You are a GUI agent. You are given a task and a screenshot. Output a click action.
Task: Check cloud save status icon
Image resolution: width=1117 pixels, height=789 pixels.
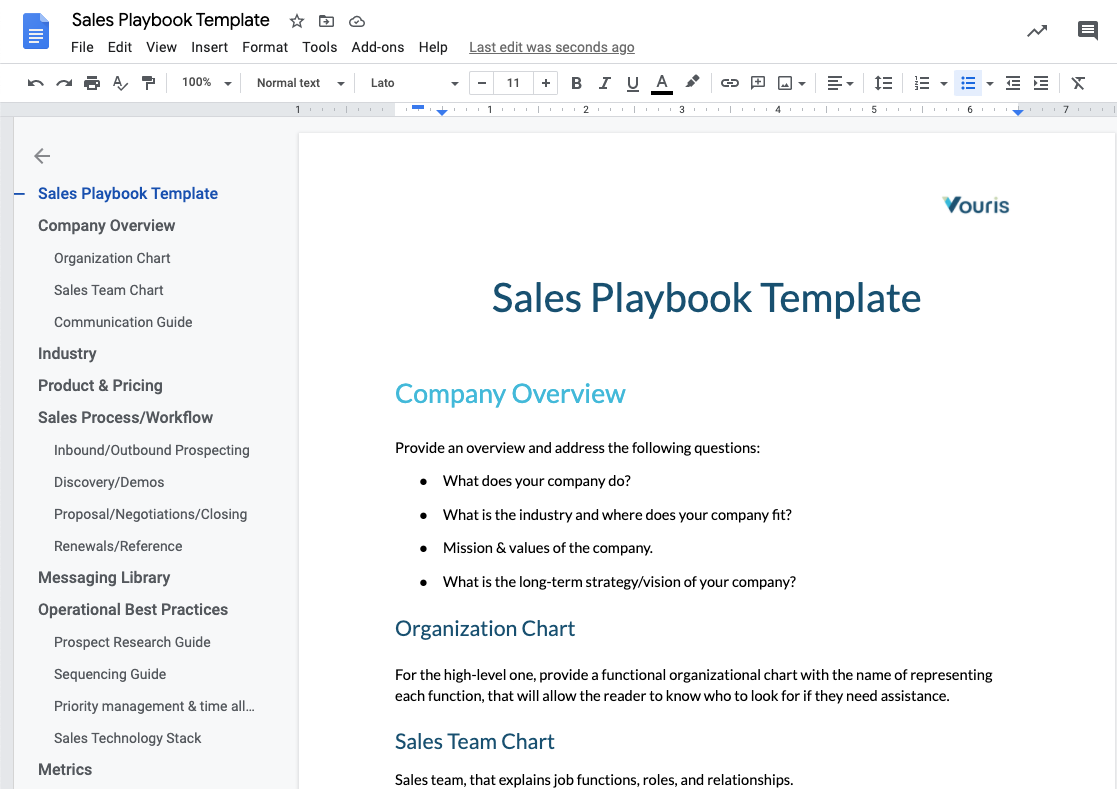point(357,21)
